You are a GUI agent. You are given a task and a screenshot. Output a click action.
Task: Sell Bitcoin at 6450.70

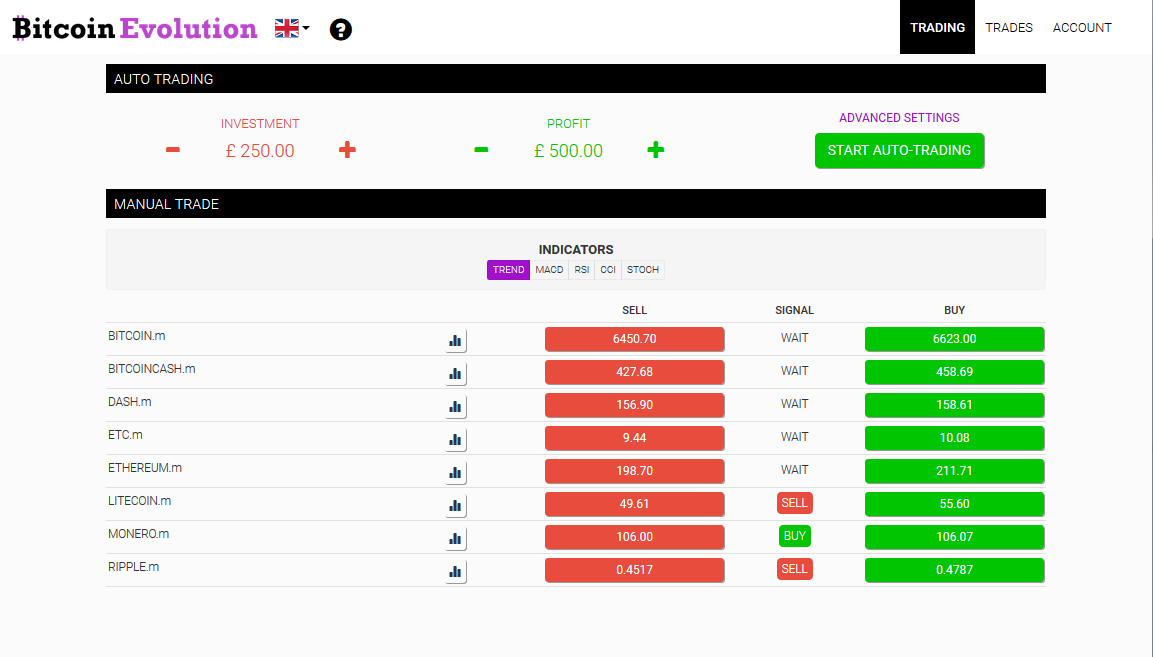634,339
